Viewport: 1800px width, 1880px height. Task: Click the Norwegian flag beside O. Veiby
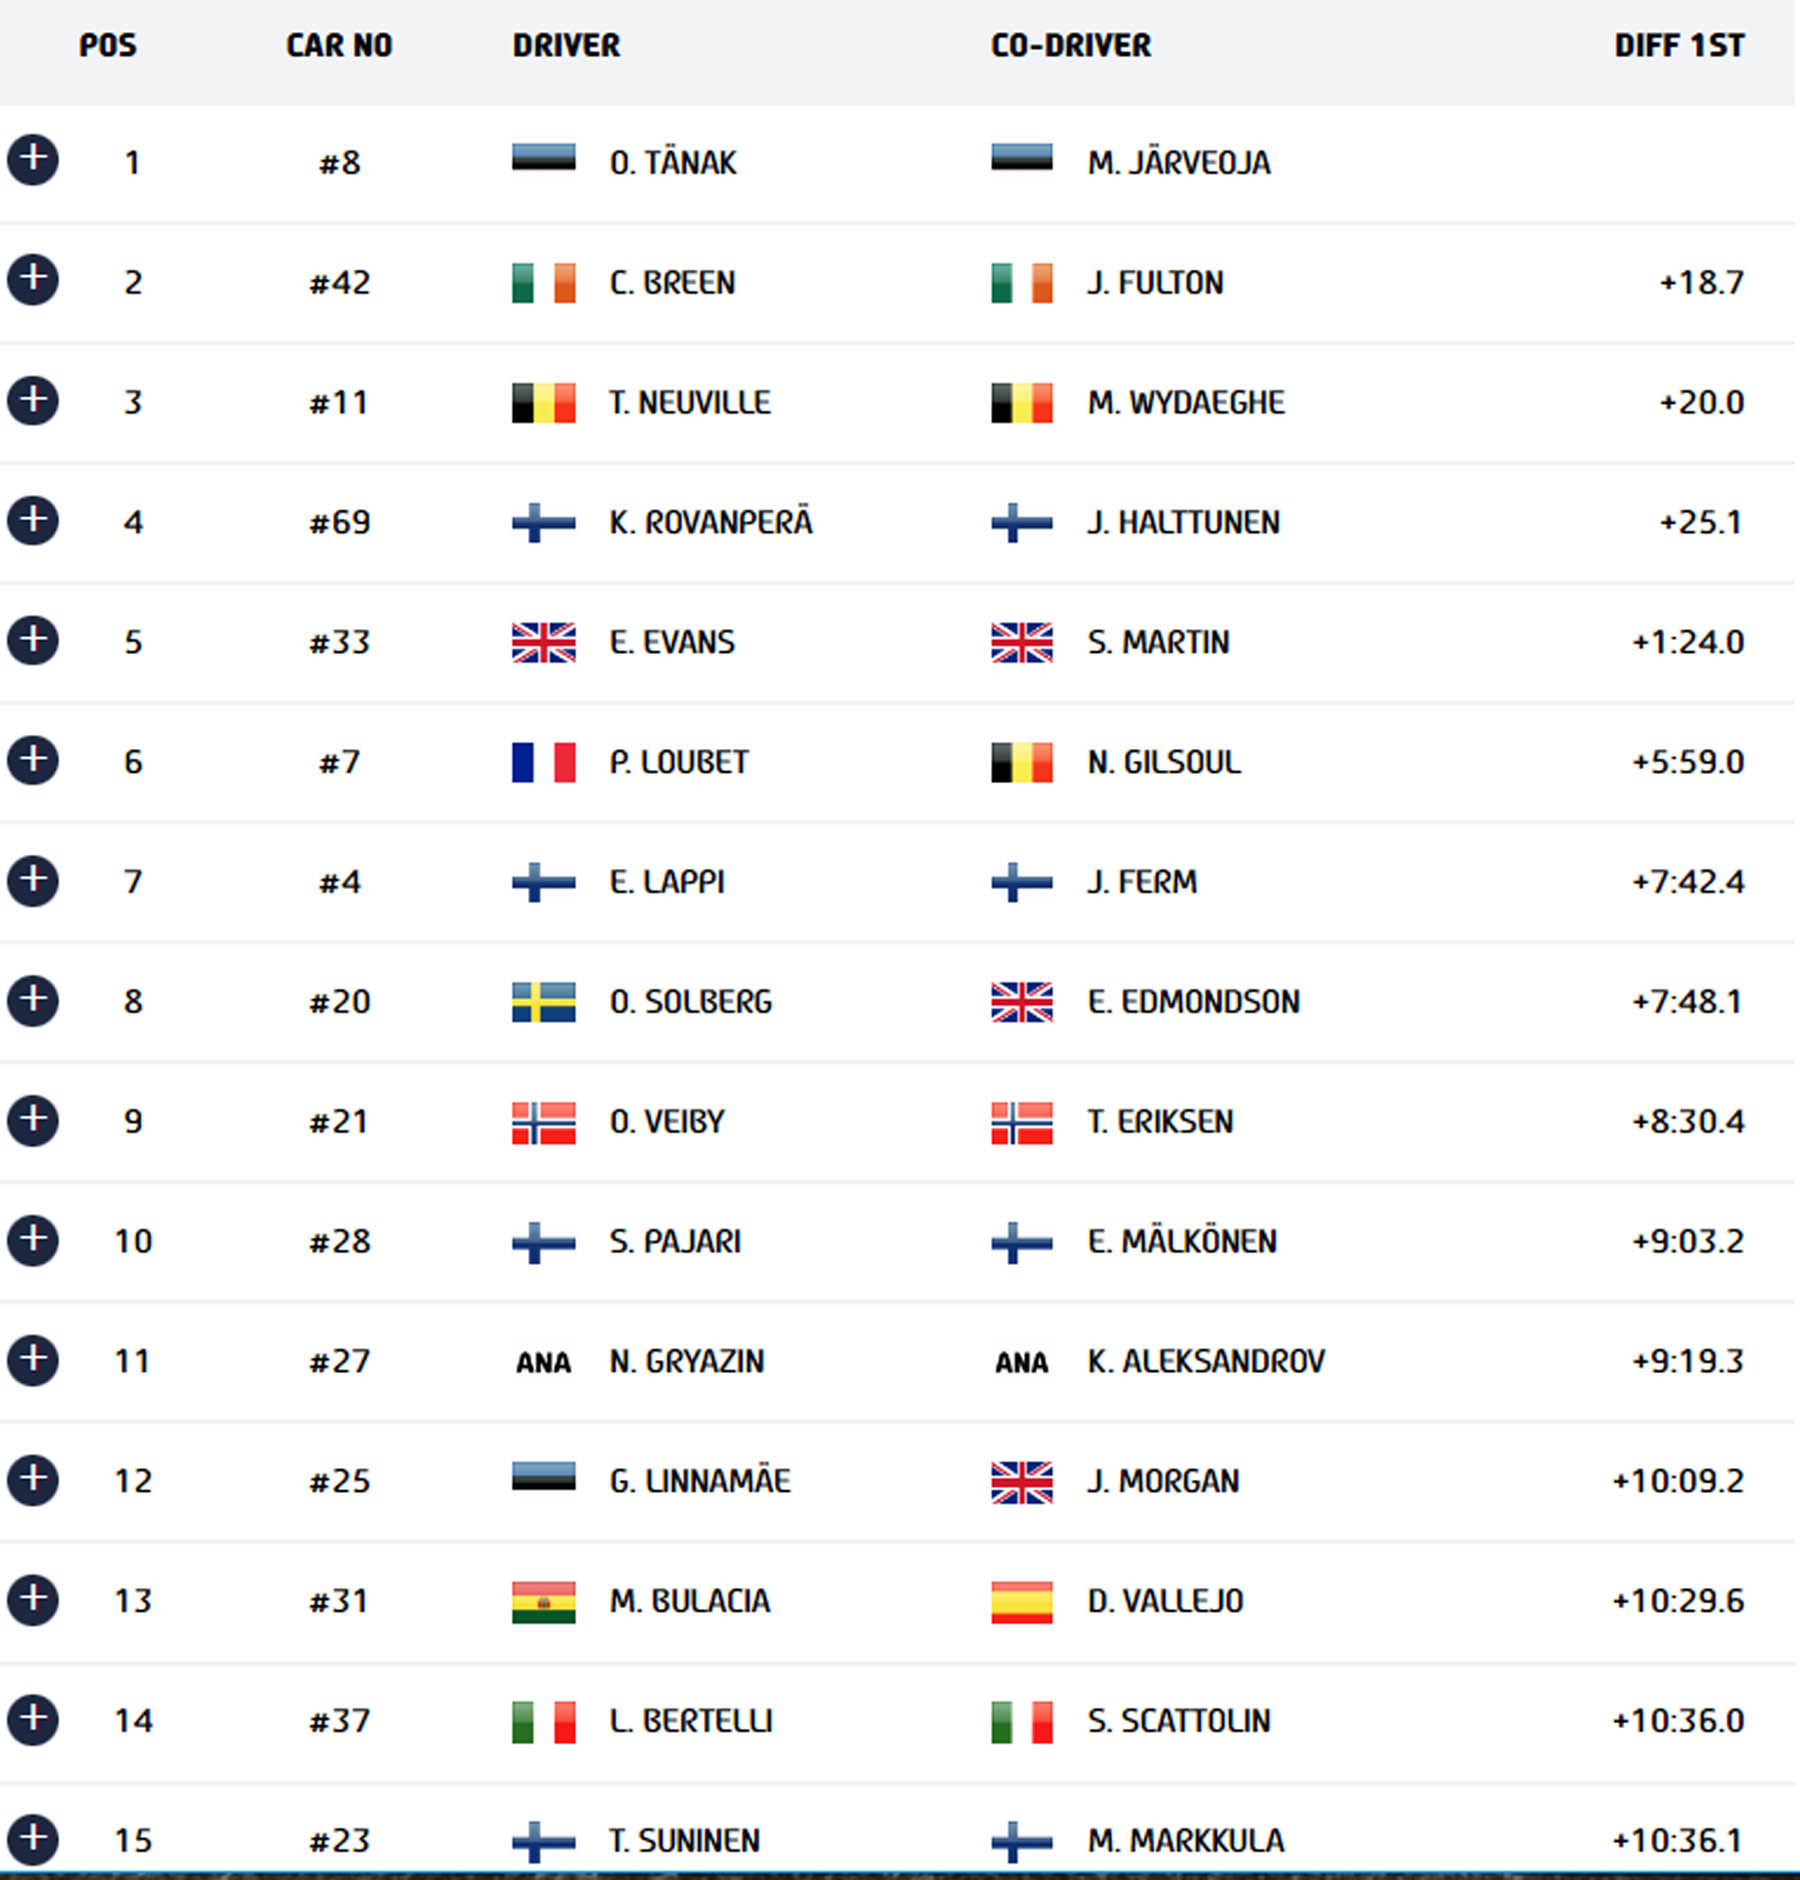click(543, 1122)
